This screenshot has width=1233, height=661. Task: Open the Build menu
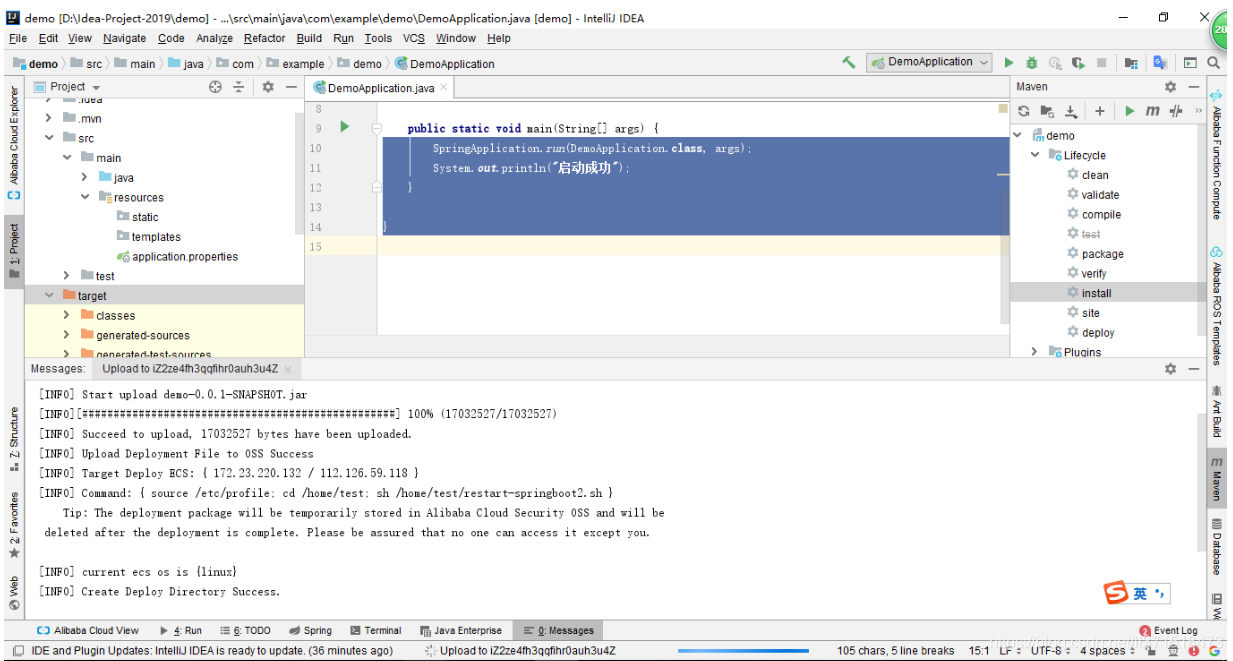coord(309,38)
